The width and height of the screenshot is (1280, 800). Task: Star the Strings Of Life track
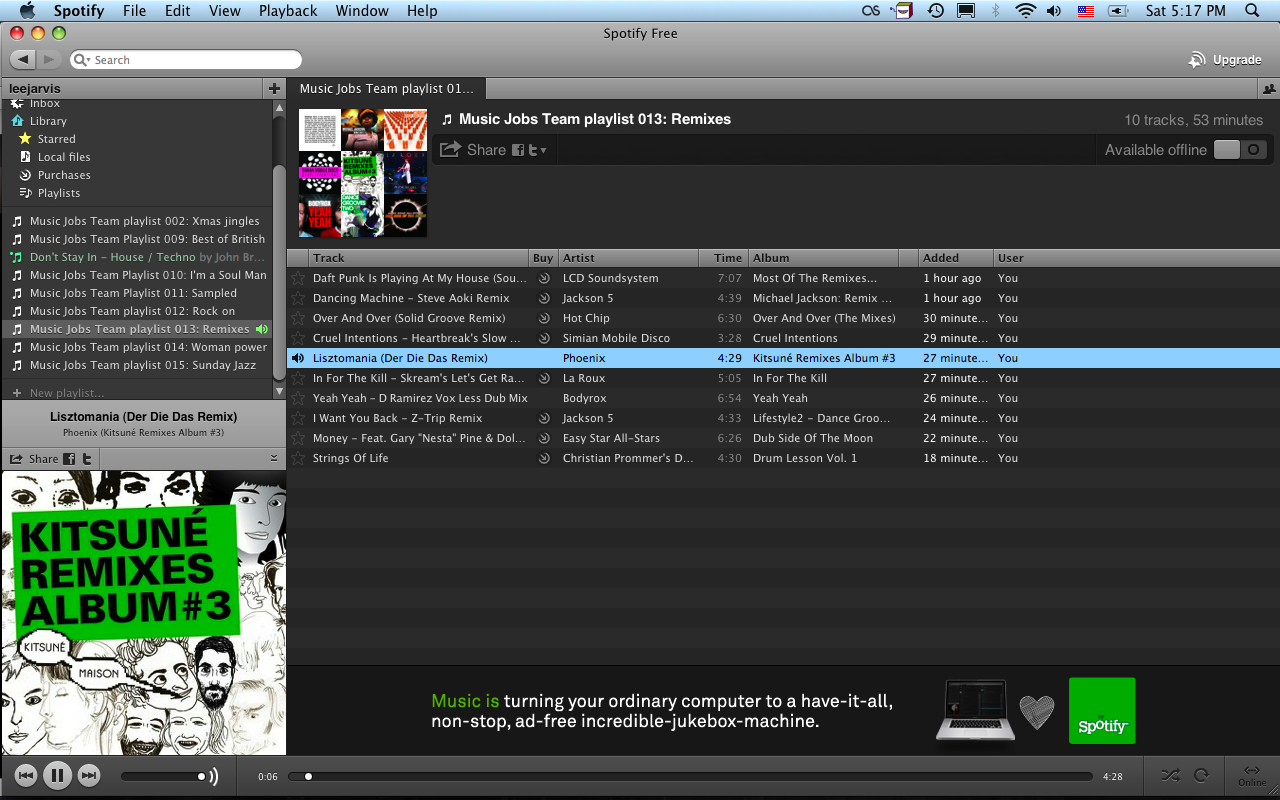298,458
